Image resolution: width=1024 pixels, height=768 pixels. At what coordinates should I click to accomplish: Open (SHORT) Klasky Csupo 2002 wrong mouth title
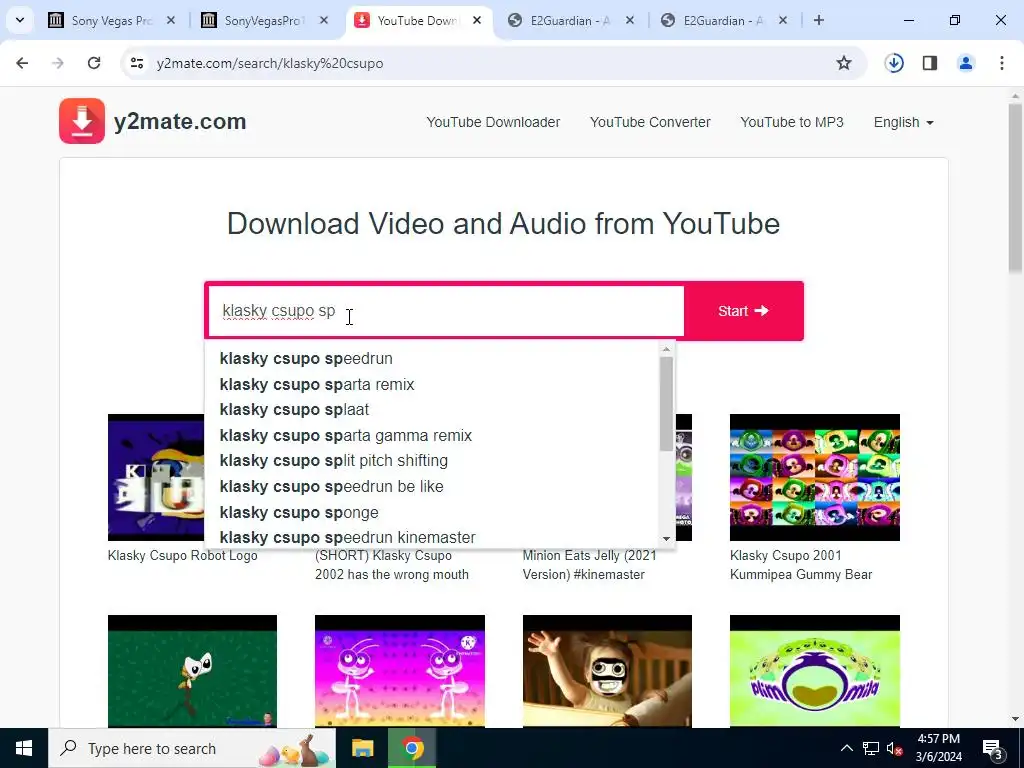coord(392,565)
